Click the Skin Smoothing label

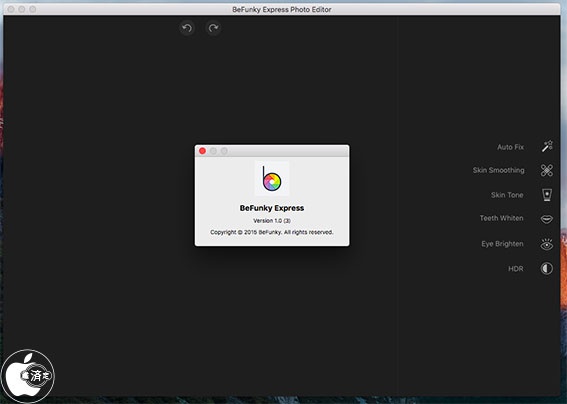(x=498, y=170)
